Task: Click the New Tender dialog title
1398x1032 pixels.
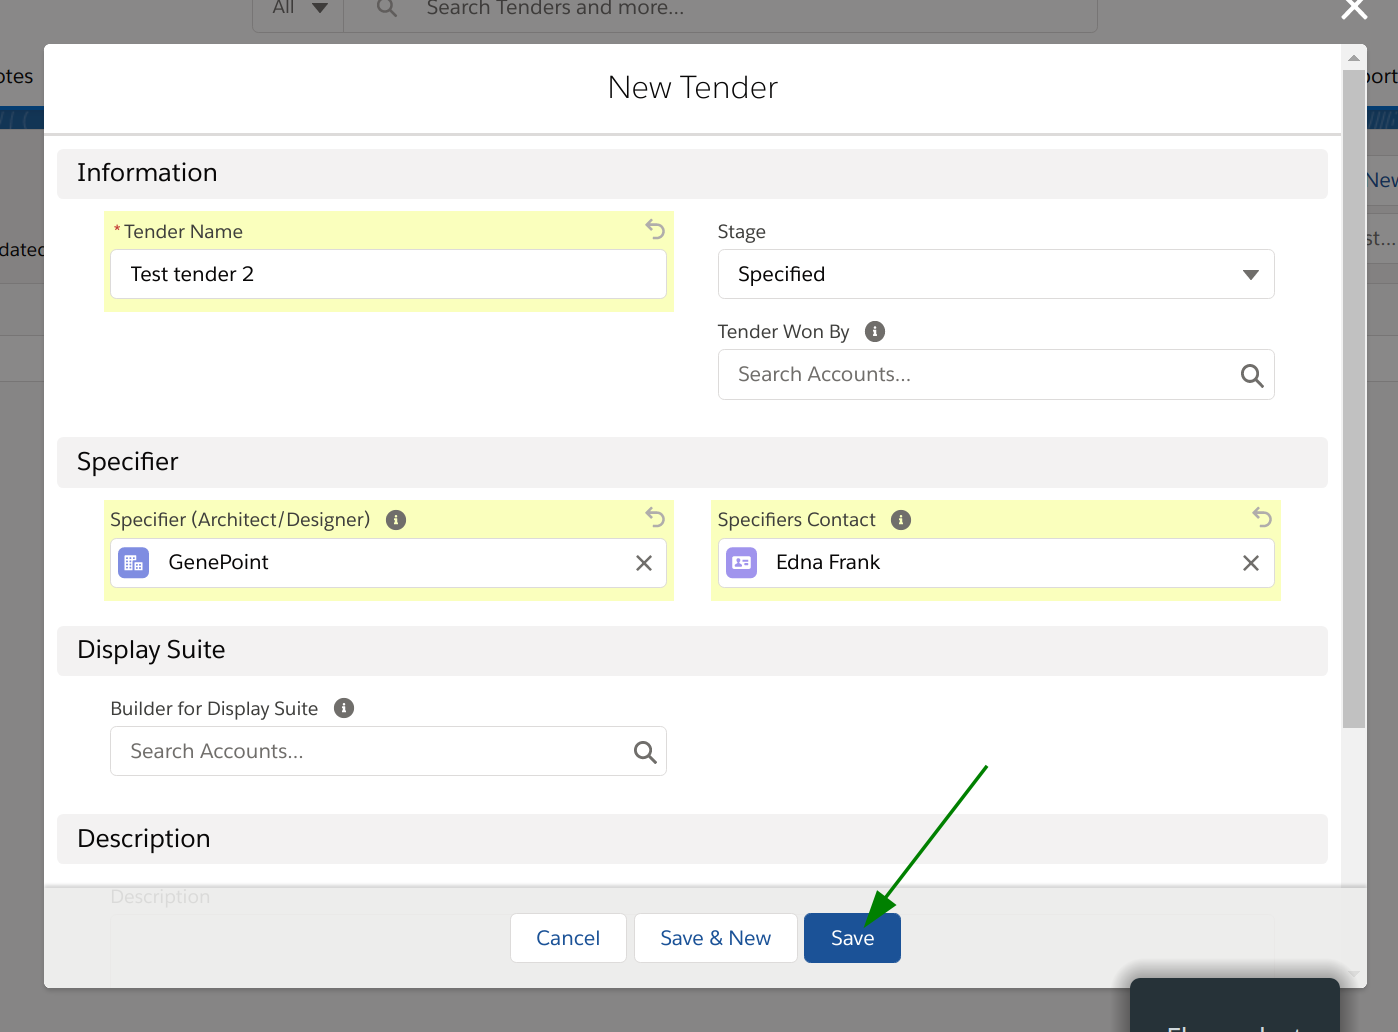Action: (692, 88)
